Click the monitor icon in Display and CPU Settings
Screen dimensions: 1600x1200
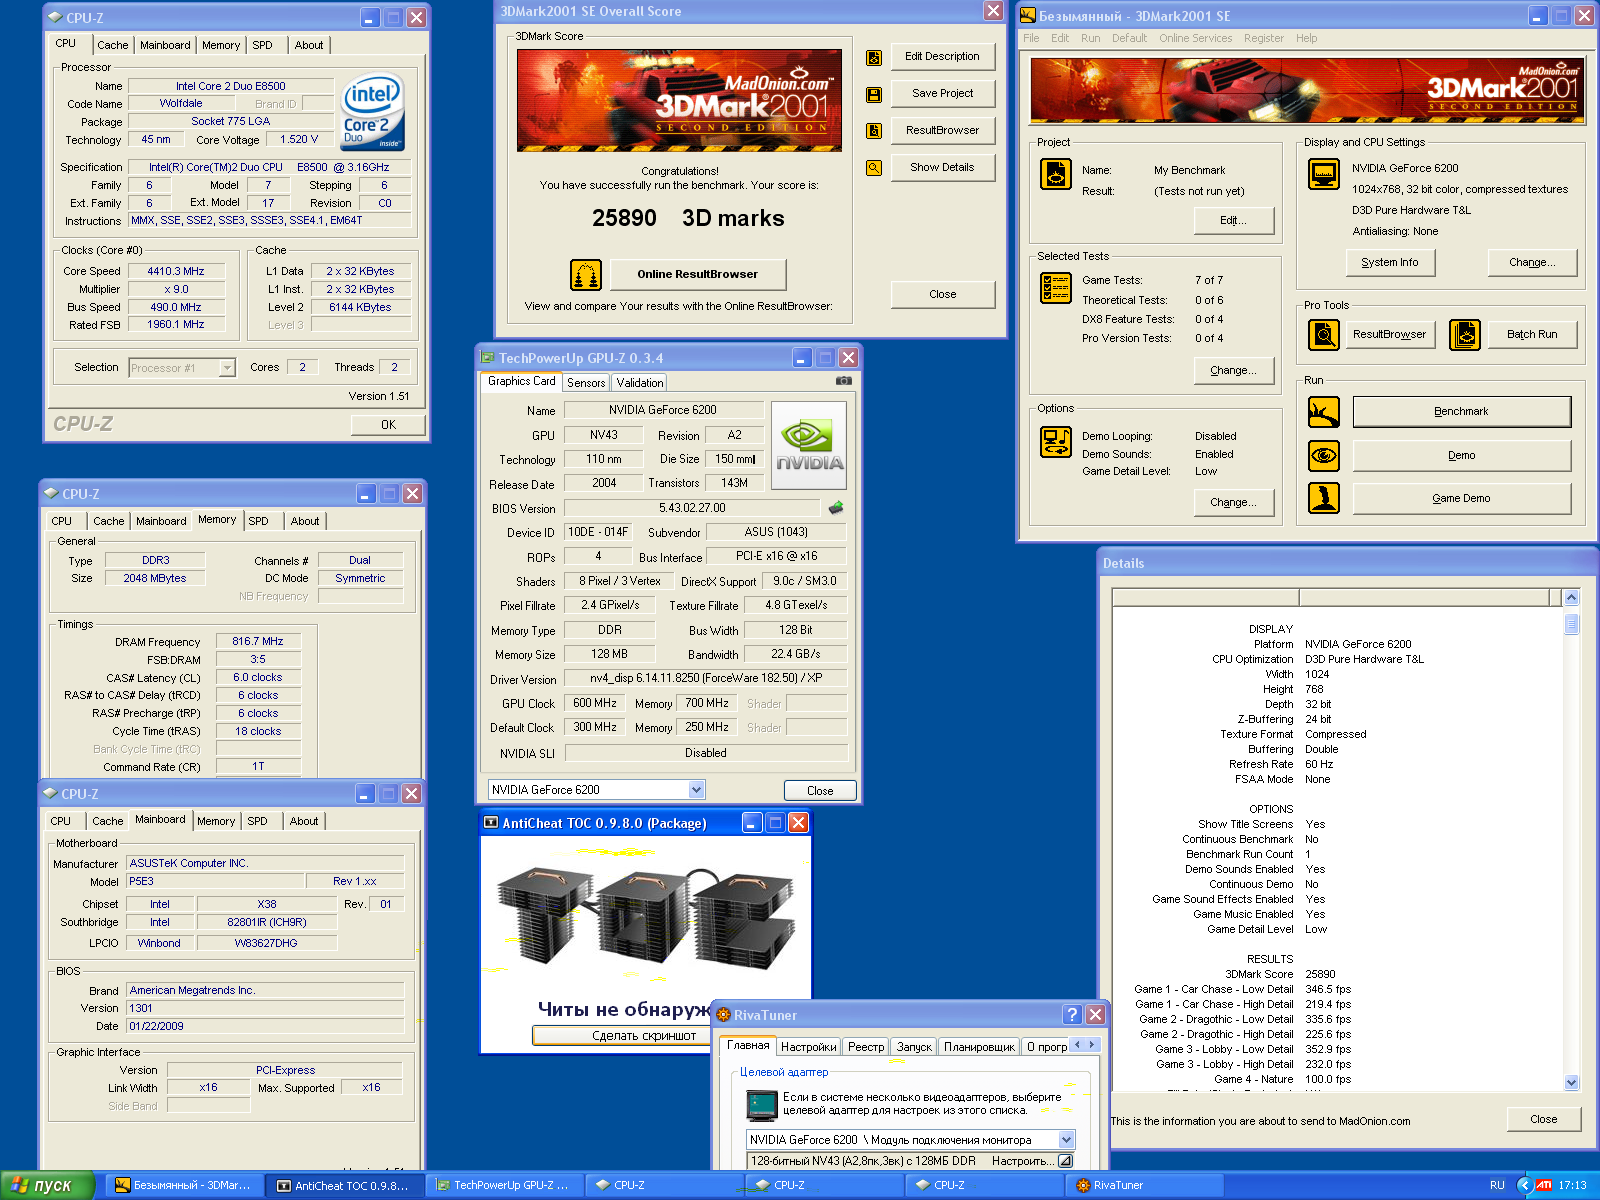(x=1324, y=174)
